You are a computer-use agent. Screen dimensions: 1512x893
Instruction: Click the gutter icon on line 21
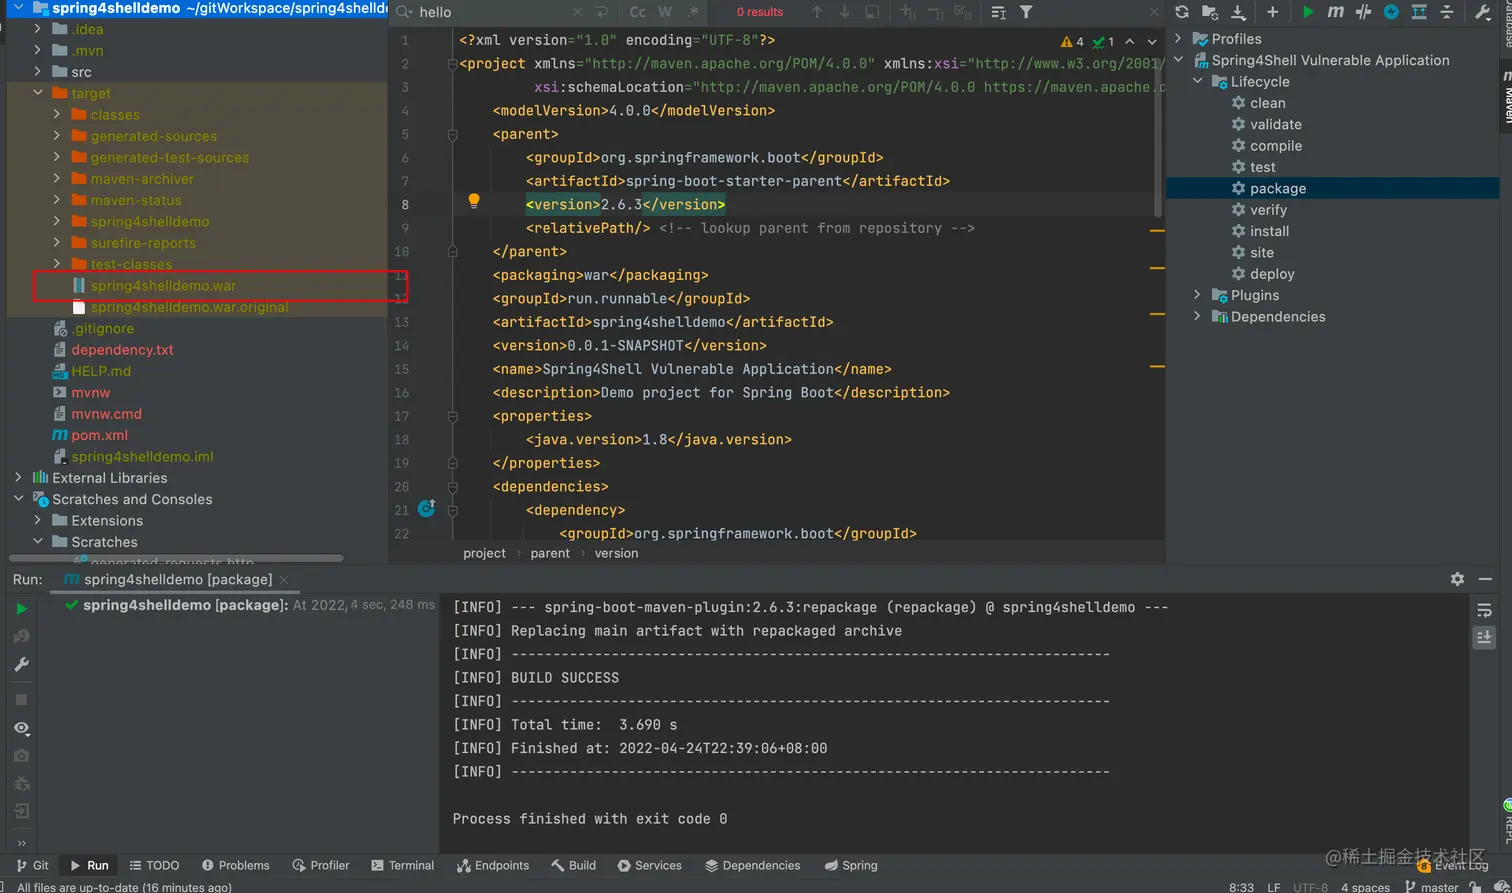click(x=426, y=509)
